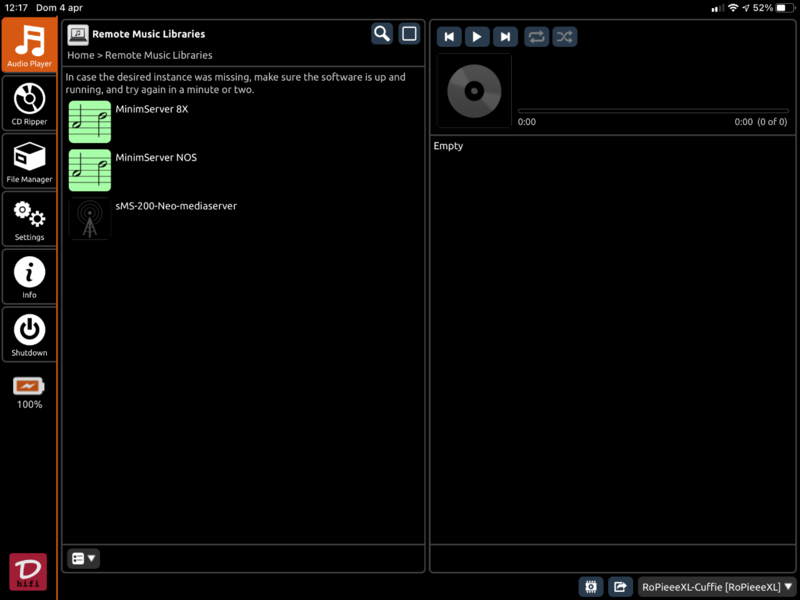Open the File Manager
The width and height of the screenshot is (800, 600).
click(x=29, y=161)
